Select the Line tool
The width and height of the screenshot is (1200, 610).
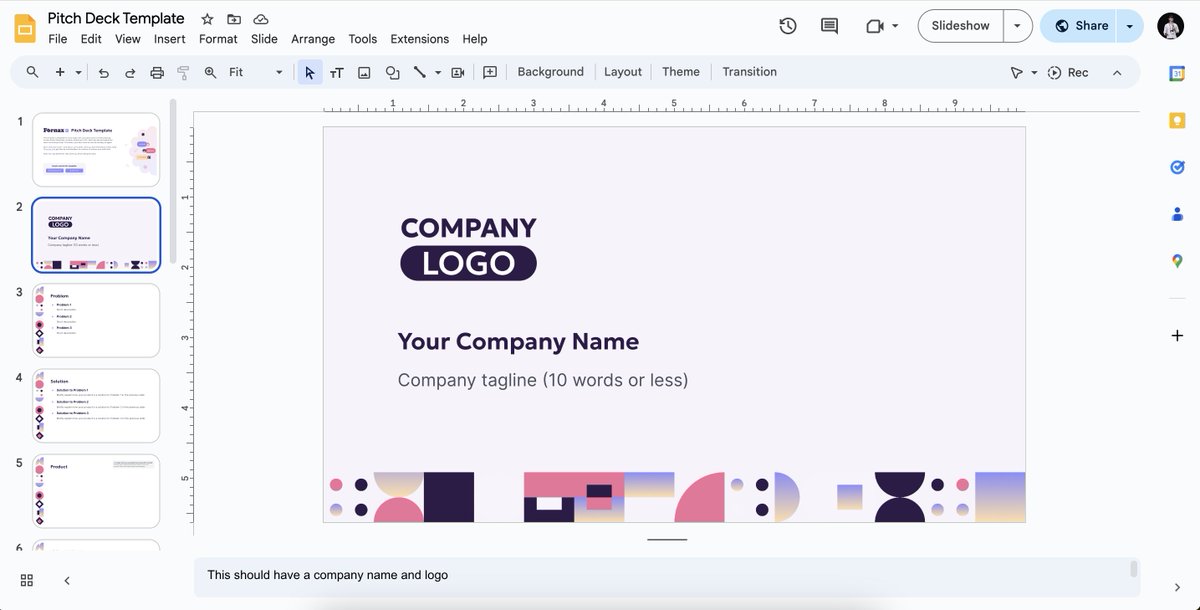pos(418,71)
